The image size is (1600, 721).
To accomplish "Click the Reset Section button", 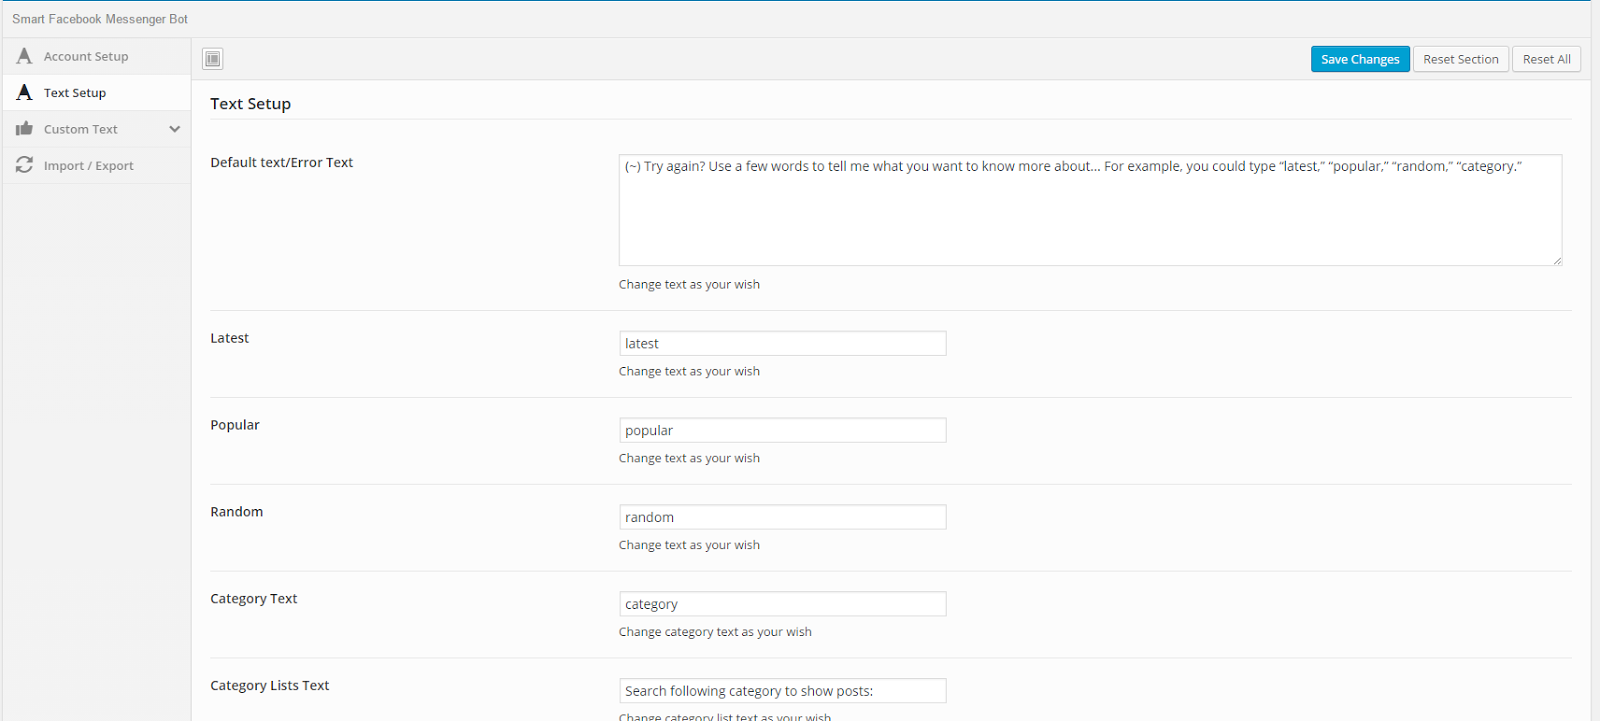I will pyautogui.click(x=1460, y=59).
